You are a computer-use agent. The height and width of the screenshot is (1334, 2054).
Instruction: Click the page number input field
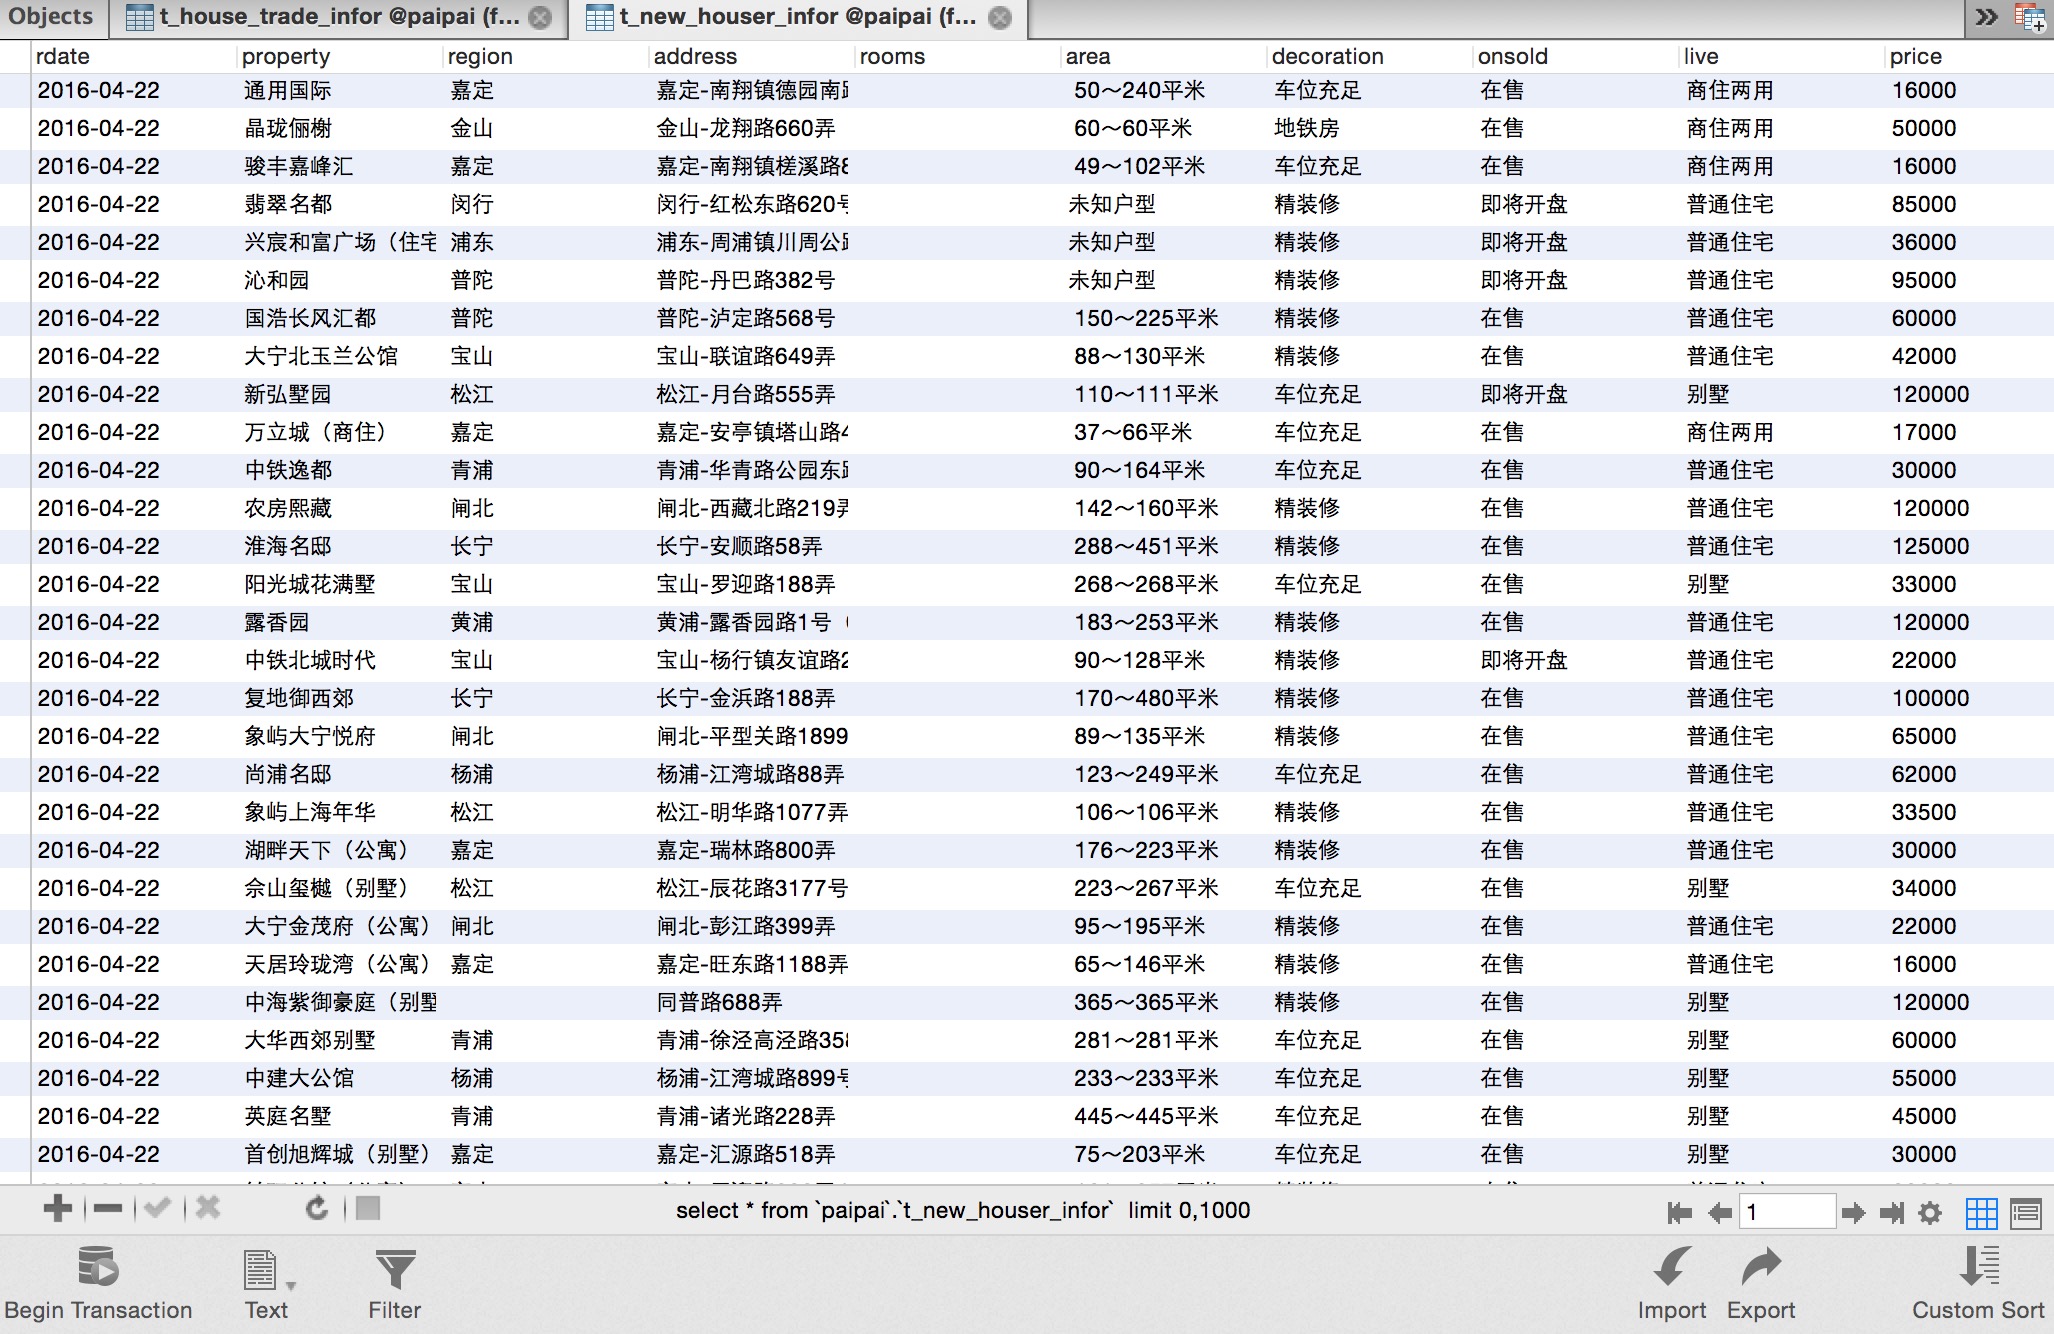click(1787, 1212)
